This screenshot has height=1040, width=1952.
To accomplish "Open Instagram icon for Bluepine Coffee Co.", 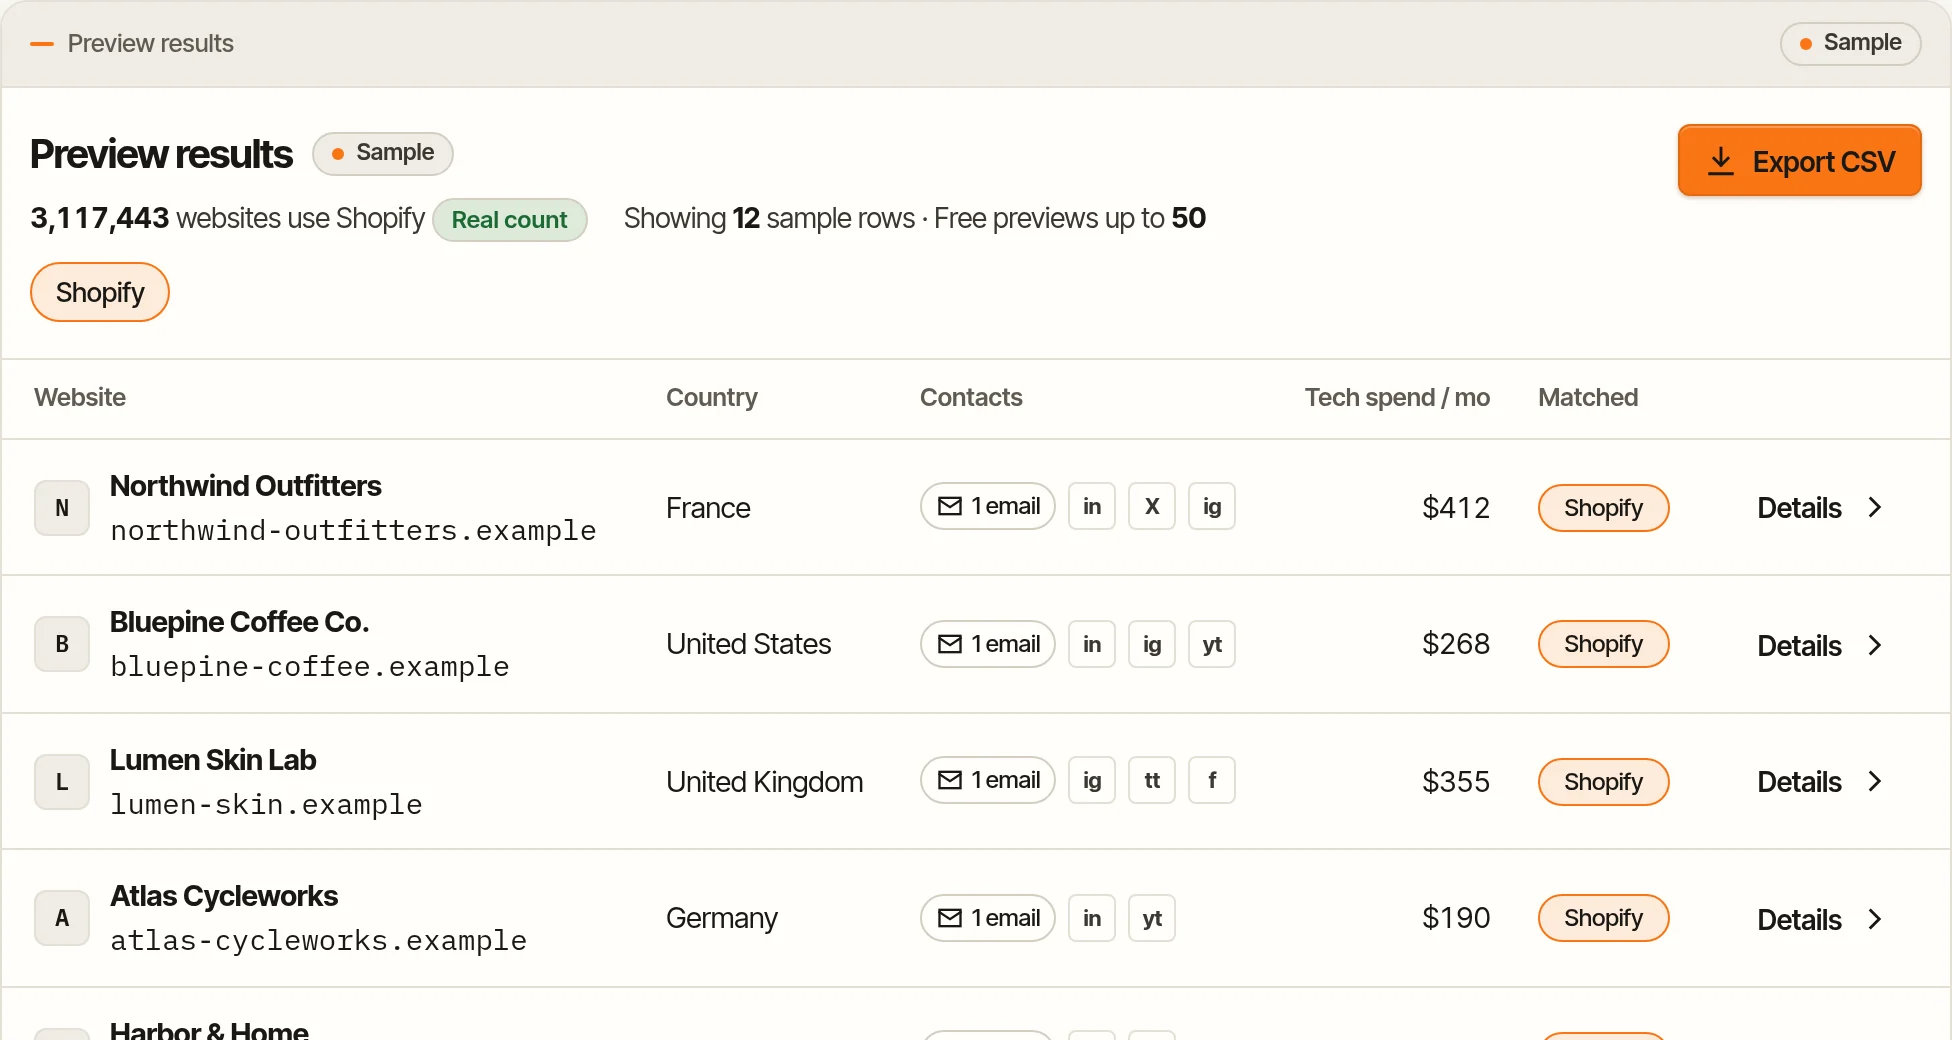I will (x=1152, y=644).
